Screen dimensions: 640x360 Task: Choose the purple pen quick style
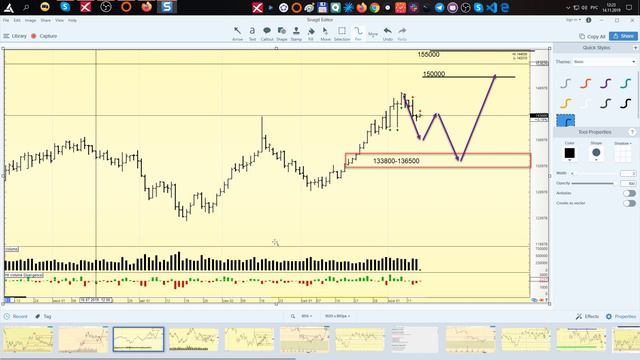point(605,84)
